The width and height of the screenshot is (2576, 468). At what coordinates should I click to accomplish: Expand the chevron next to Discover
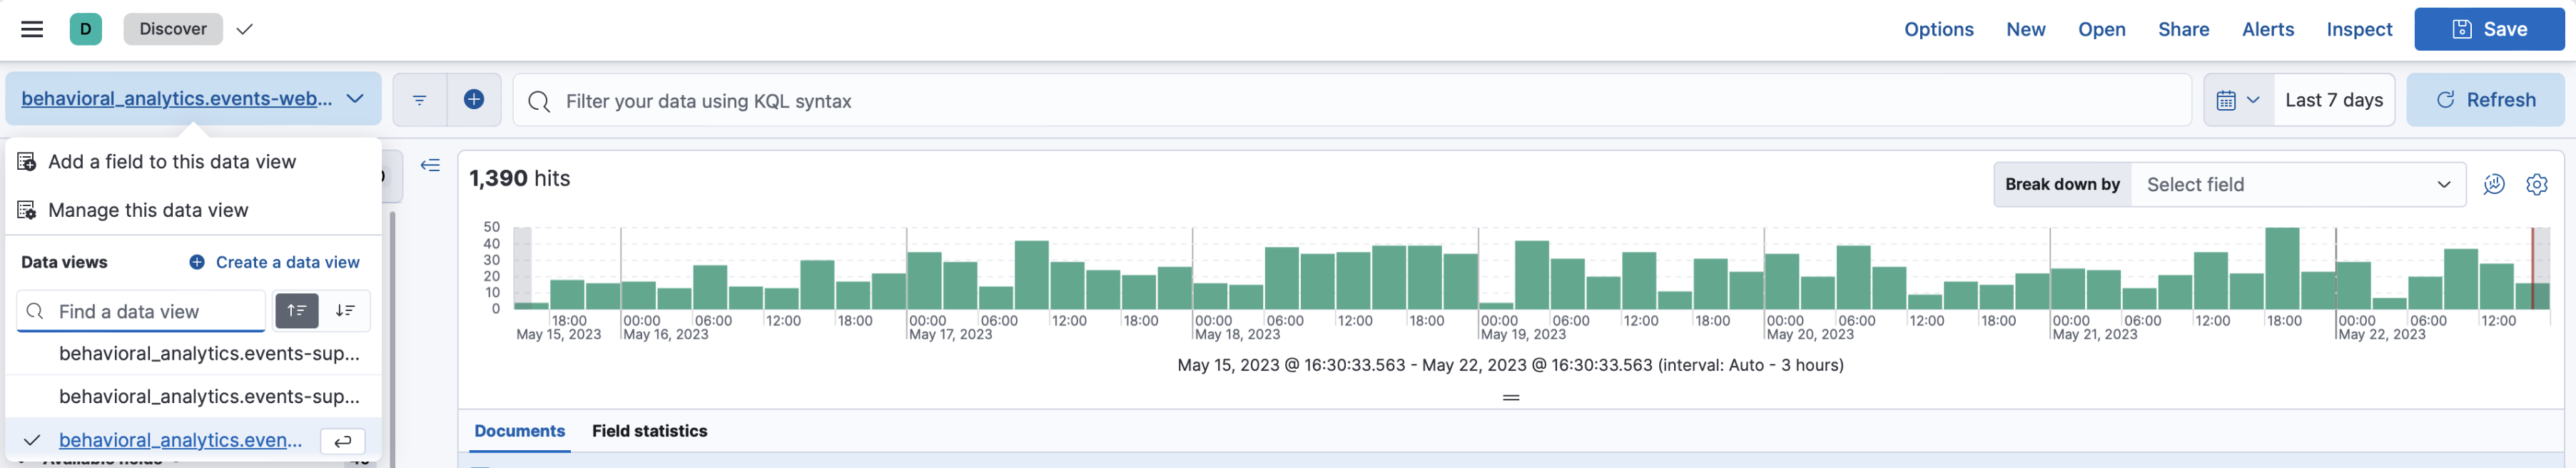[x=244, y=29]
